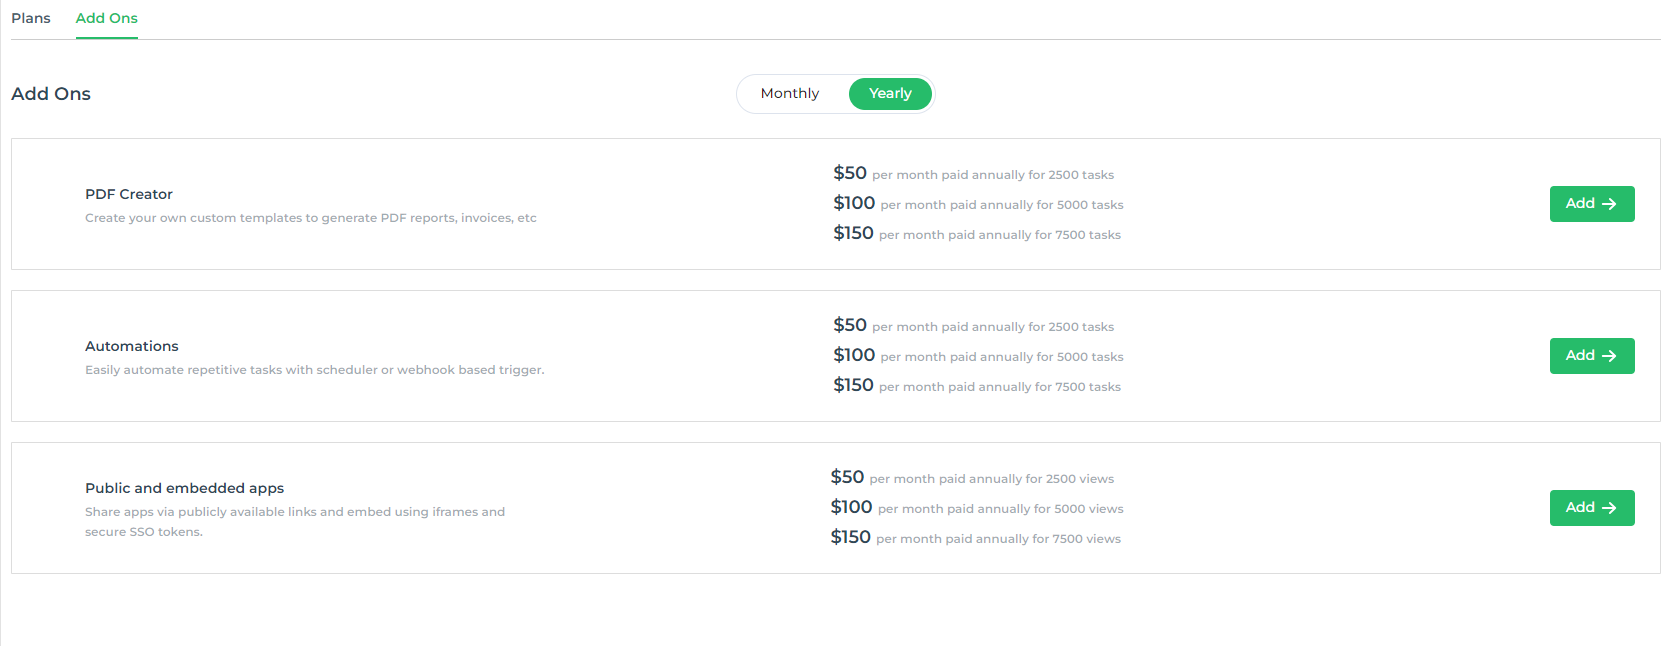Click the Add Ons section heading
This screenshot has height=646, width=1666.
point(51,94)
